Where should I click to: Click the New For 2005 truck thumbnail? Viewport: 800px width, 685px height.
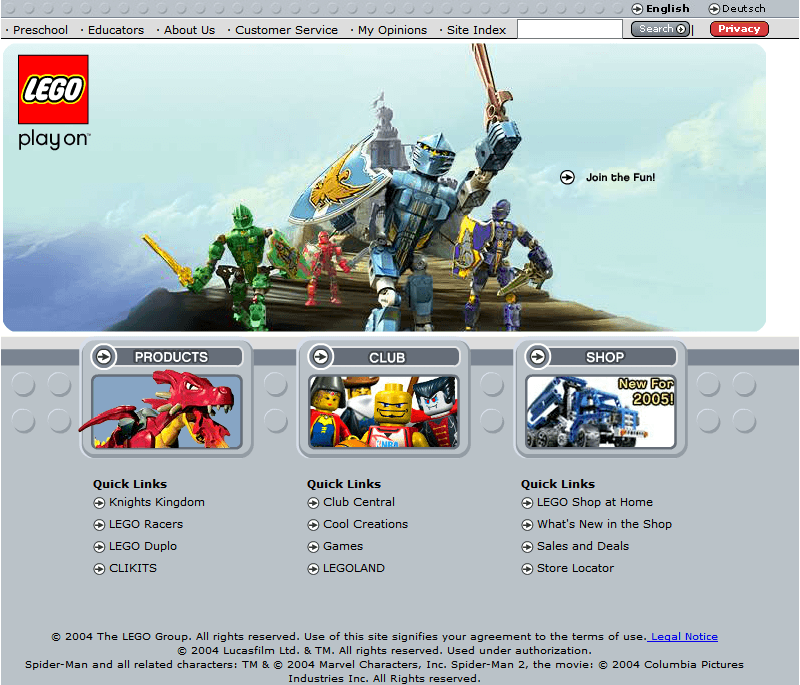click(x=601, y=411)
